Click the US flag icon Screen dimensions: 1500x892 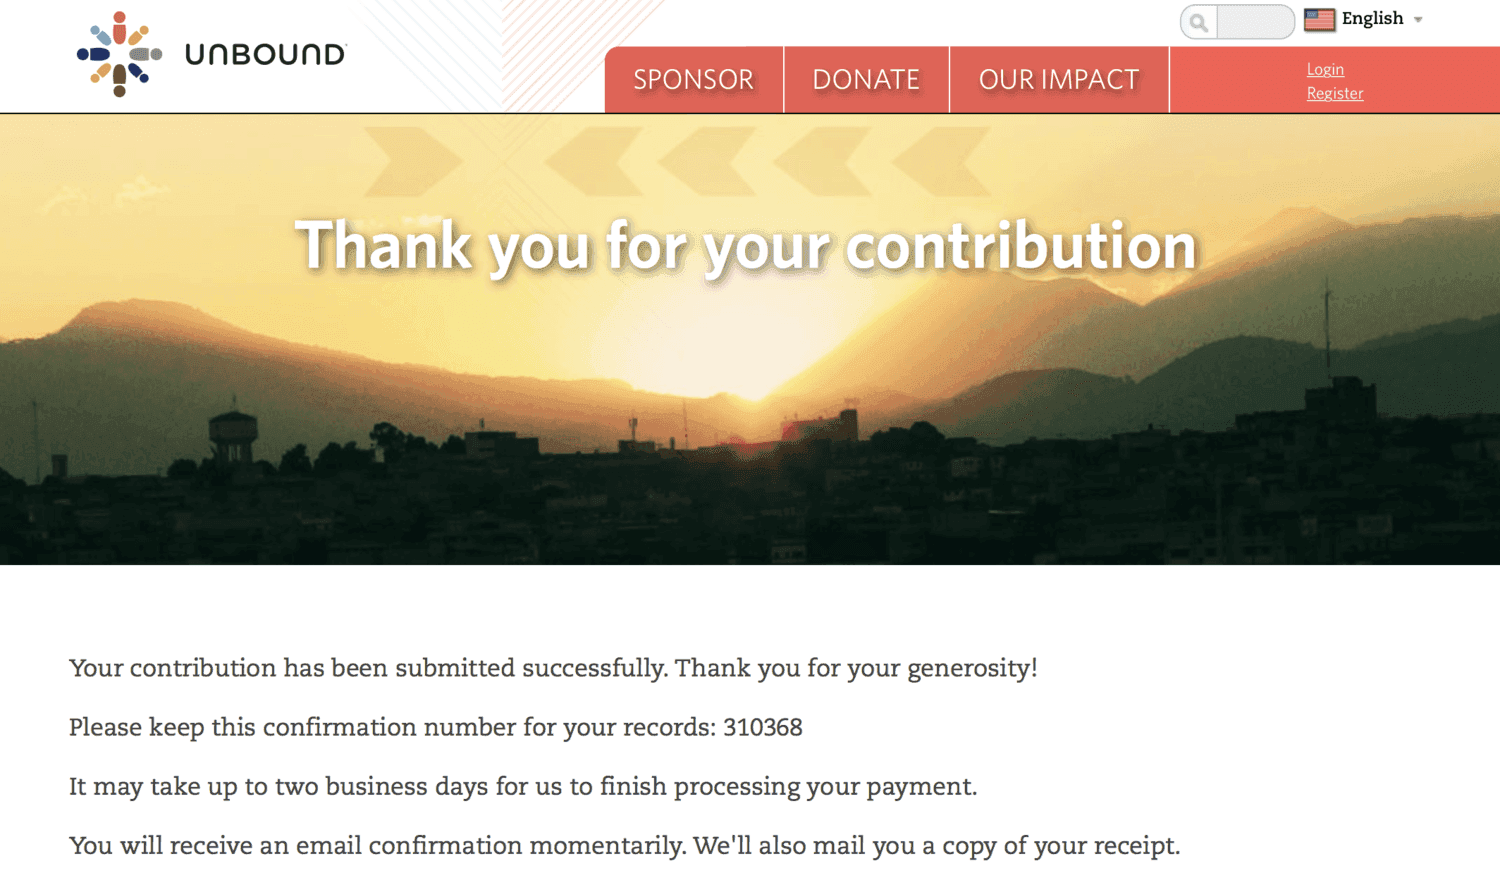point(1320,19)
